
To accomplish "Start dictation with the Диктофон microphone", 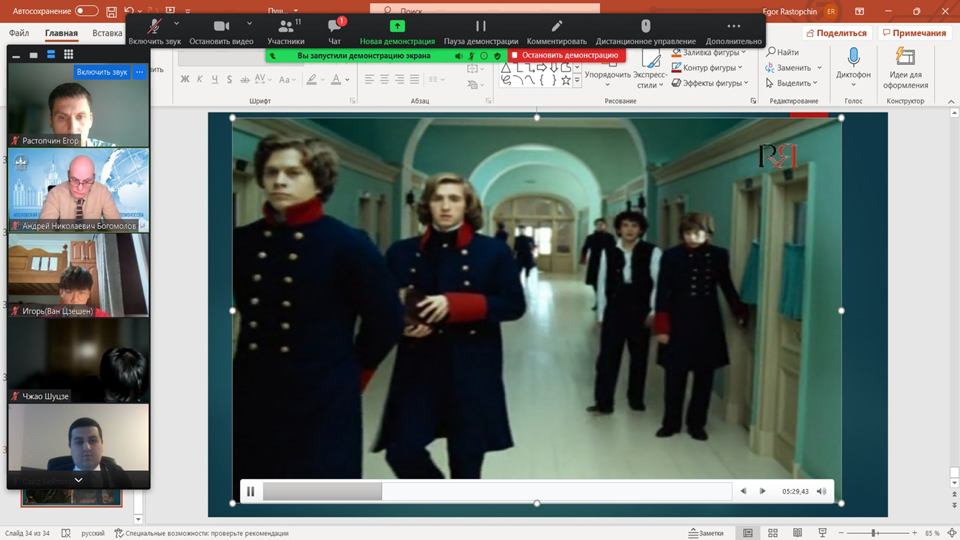I will pyautogui.click(x=853, y=67).
